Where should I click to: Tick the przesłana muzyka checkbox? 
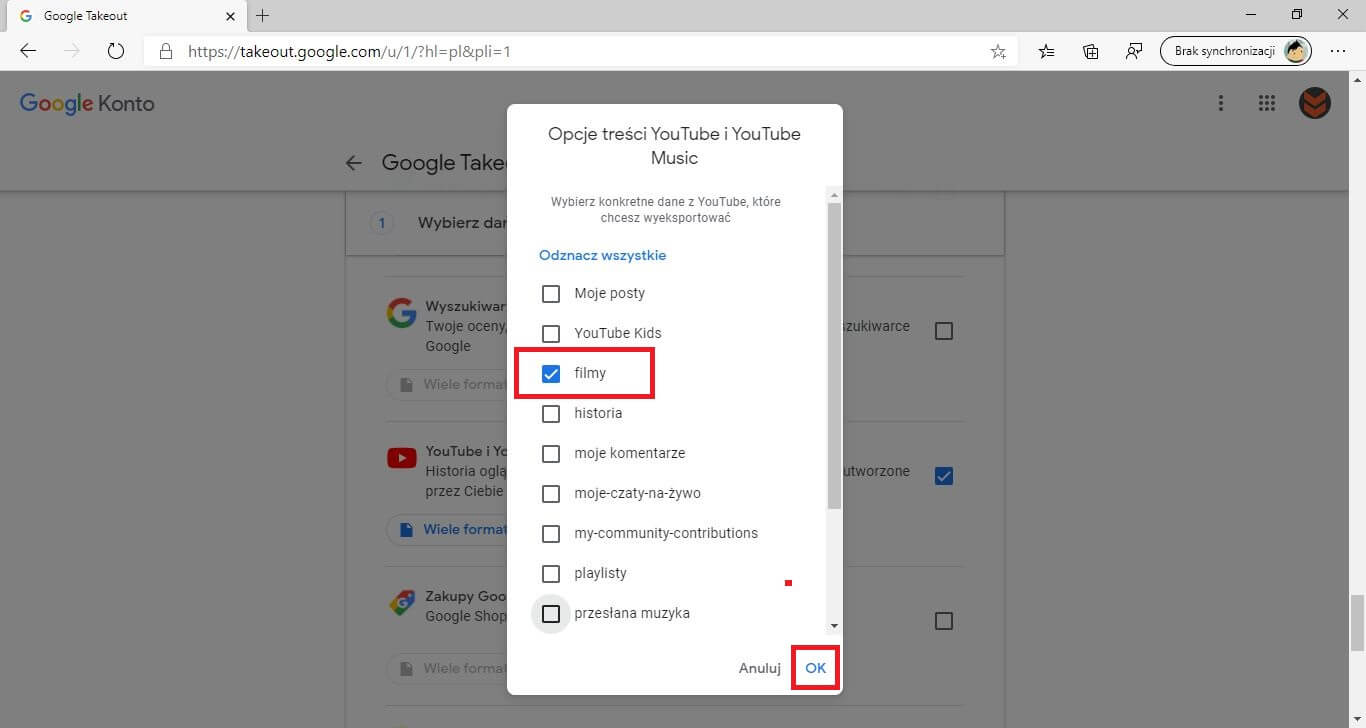(551, 614)
